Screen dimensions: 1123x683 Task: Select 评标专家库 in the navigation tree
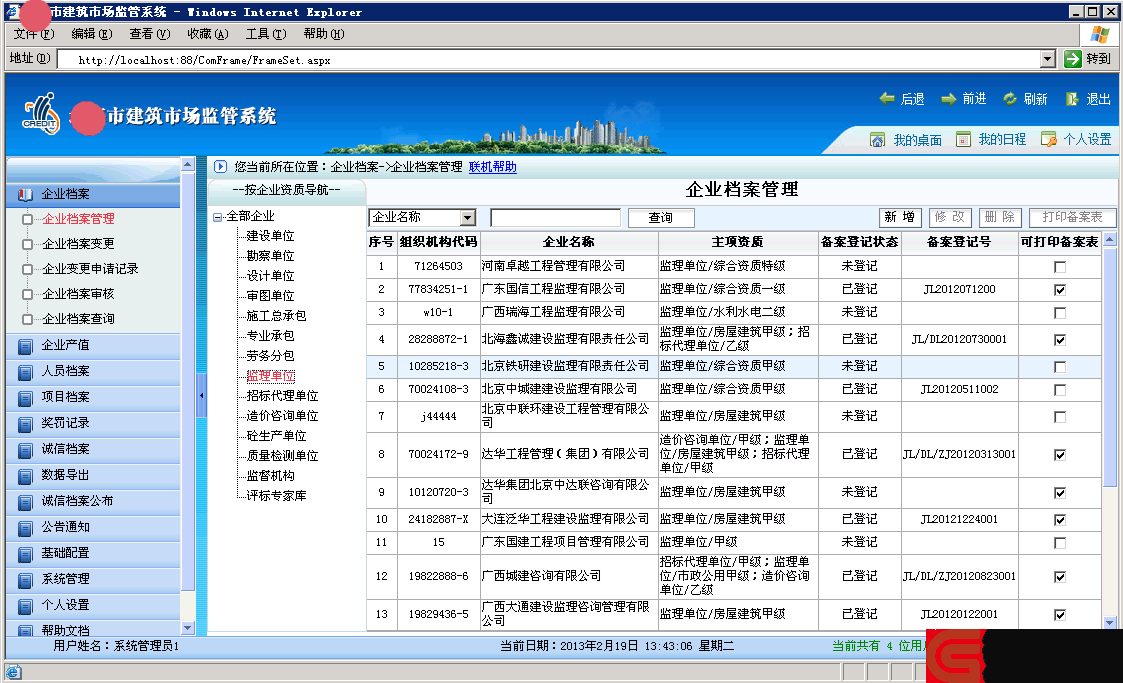tap(276, 495)
